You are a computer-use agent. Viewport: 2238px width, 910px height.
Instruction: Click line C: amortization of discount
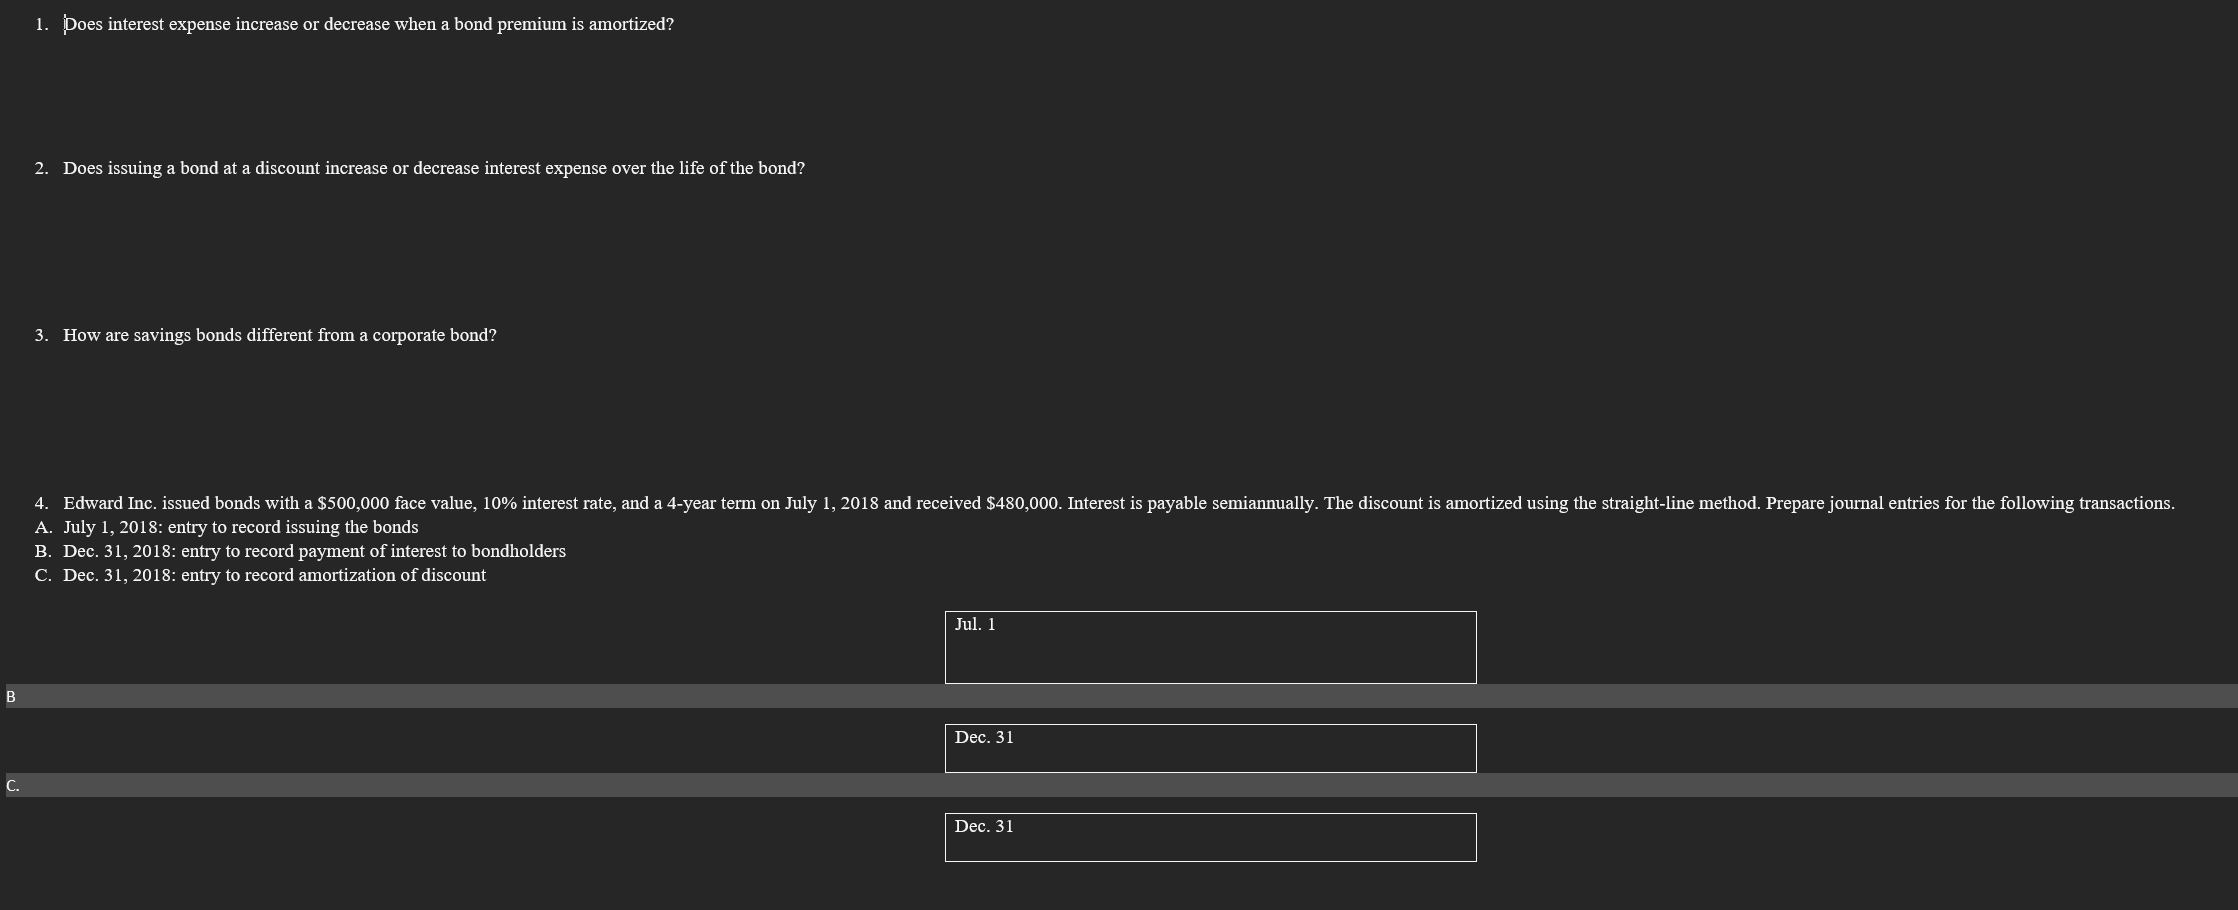[274, 575]
